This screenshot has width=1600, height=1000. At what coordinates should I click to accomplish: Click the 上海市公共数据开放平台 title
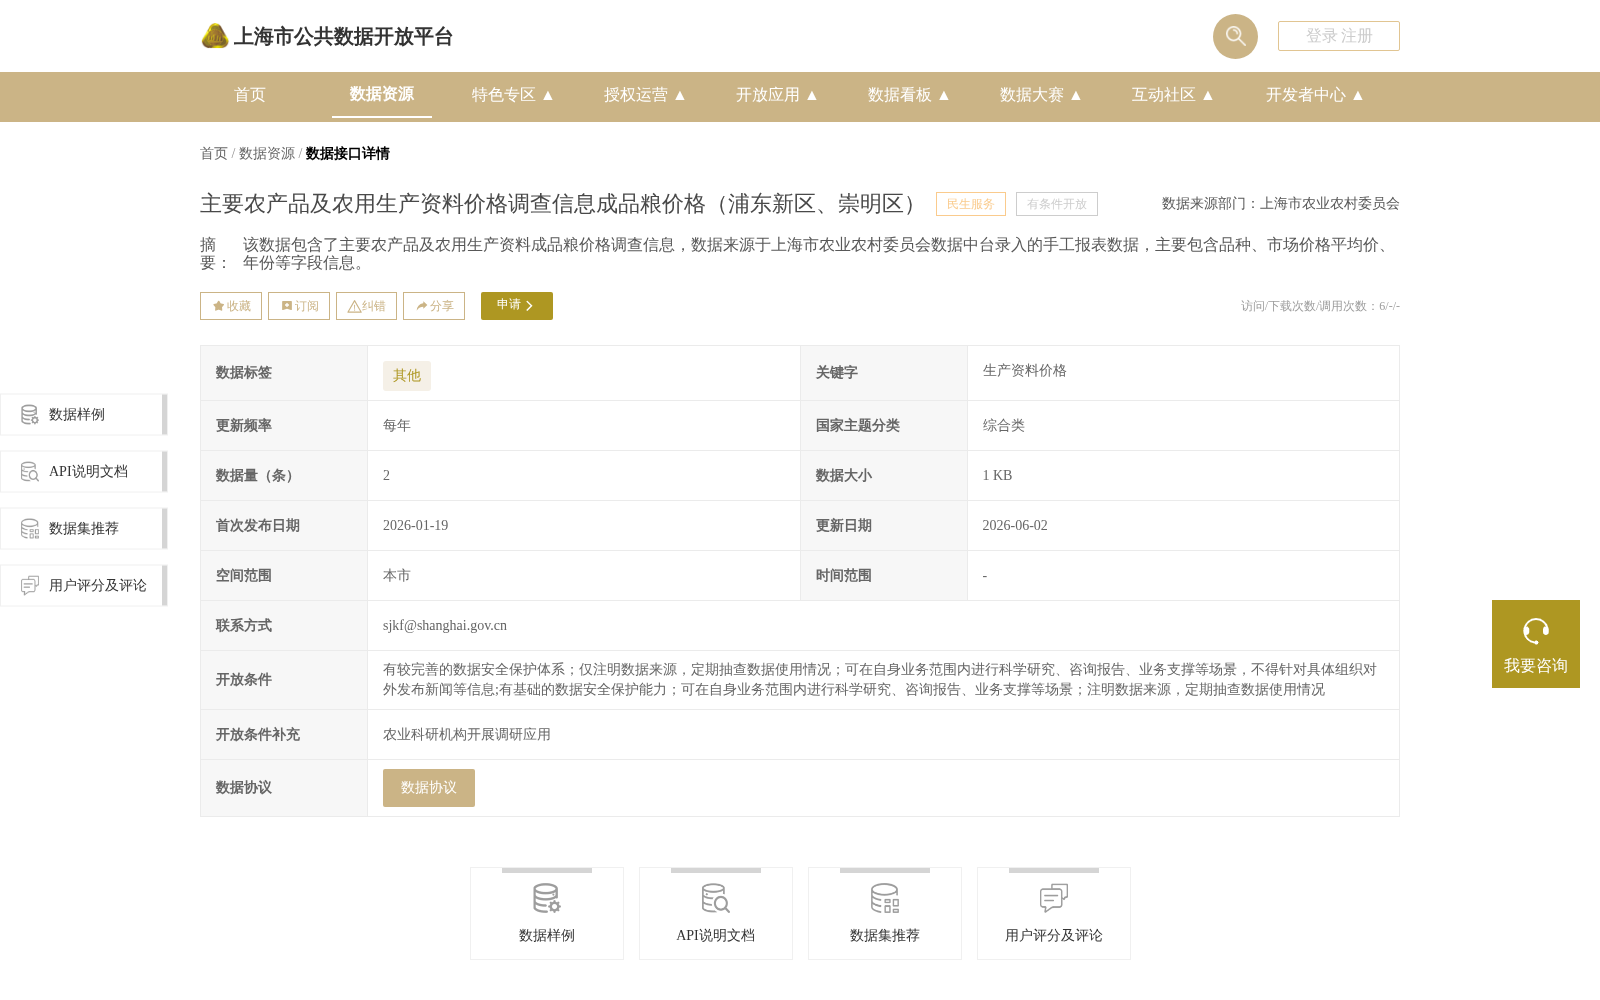(x=343, y=37)
